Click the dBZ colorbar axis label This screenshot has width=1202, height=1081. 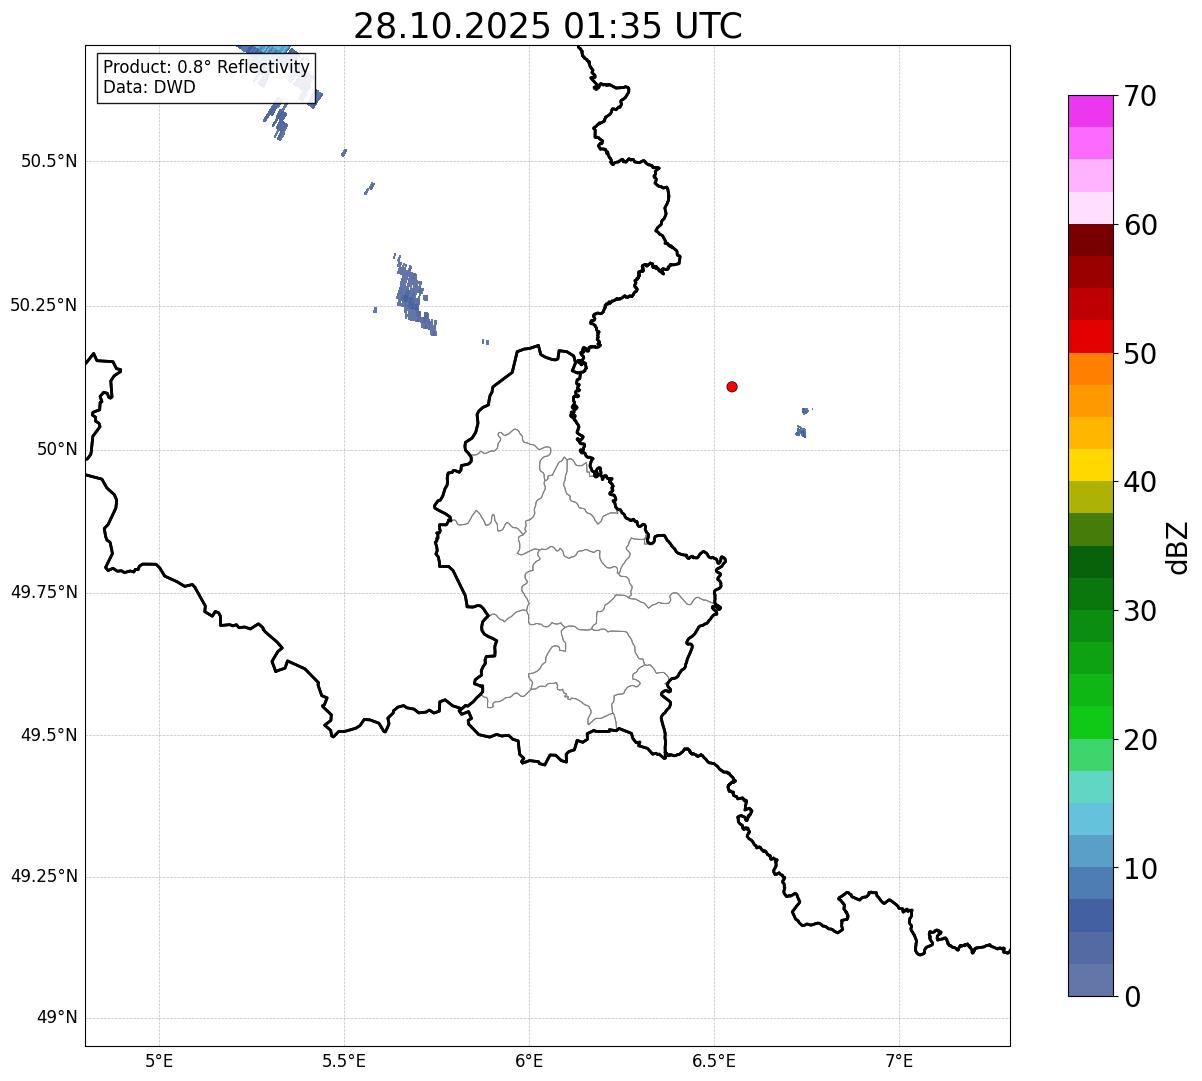pyautogui.click(x=1178, y=546)
